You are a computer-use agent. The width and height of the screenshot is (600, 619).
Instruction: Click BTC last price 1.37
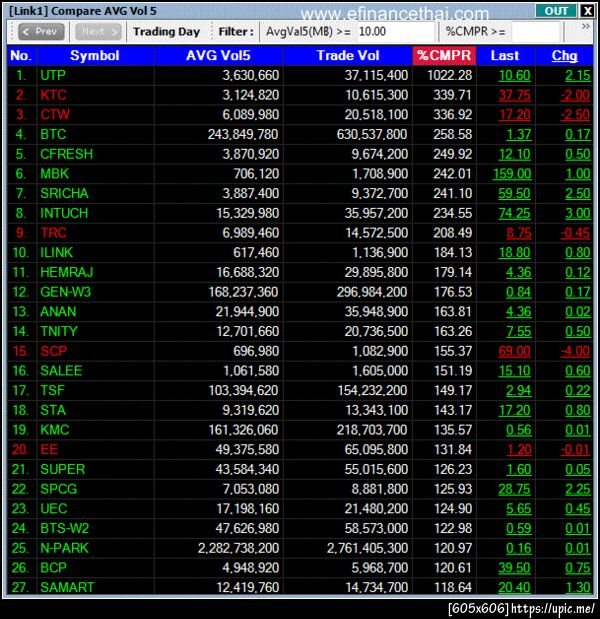pyautogui.click(x=518, y=135)
